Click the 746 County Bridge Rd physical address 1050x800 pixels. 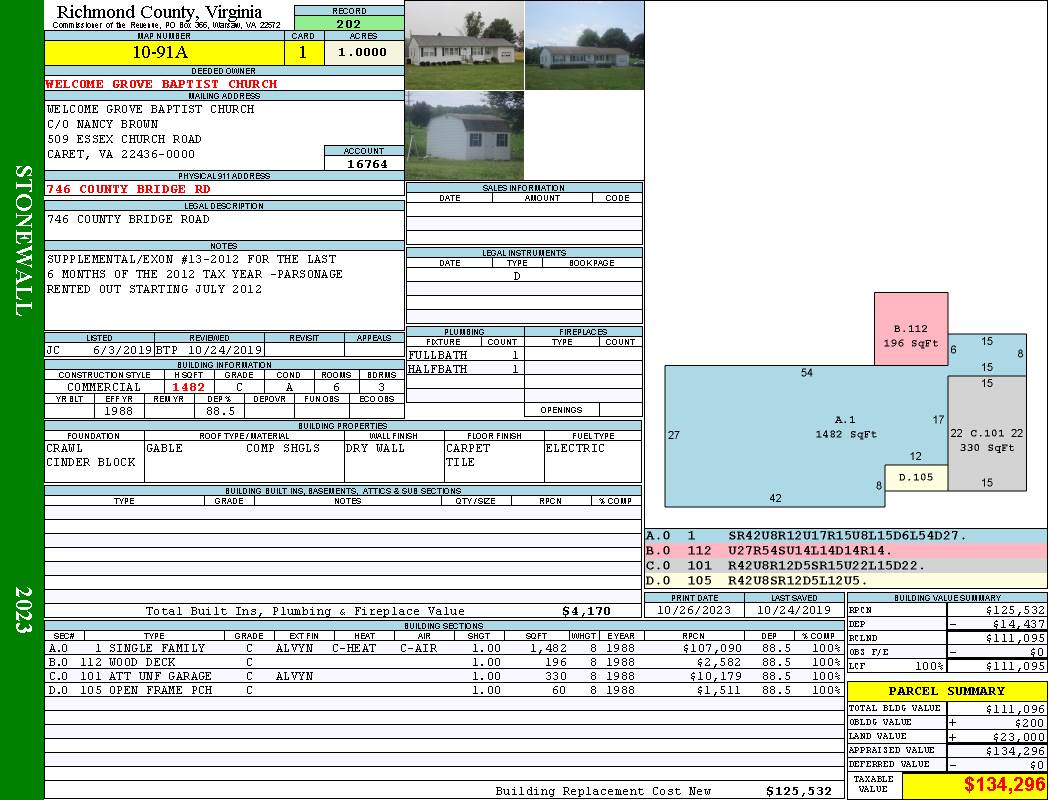[129, 189]
